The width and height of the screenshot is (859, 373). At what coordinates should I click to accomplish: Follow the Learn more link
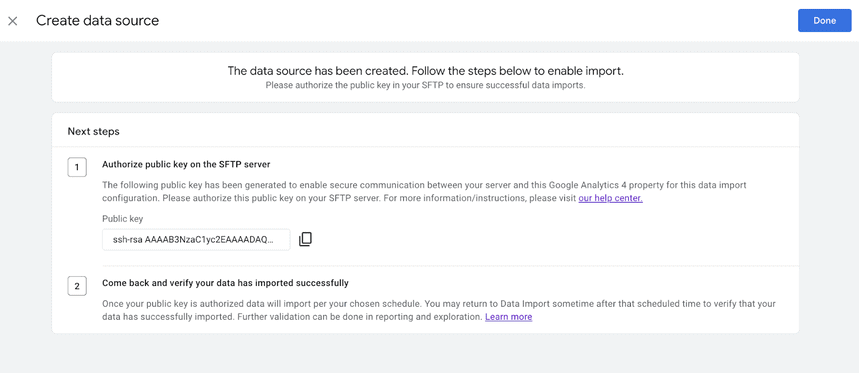[508, 317]
